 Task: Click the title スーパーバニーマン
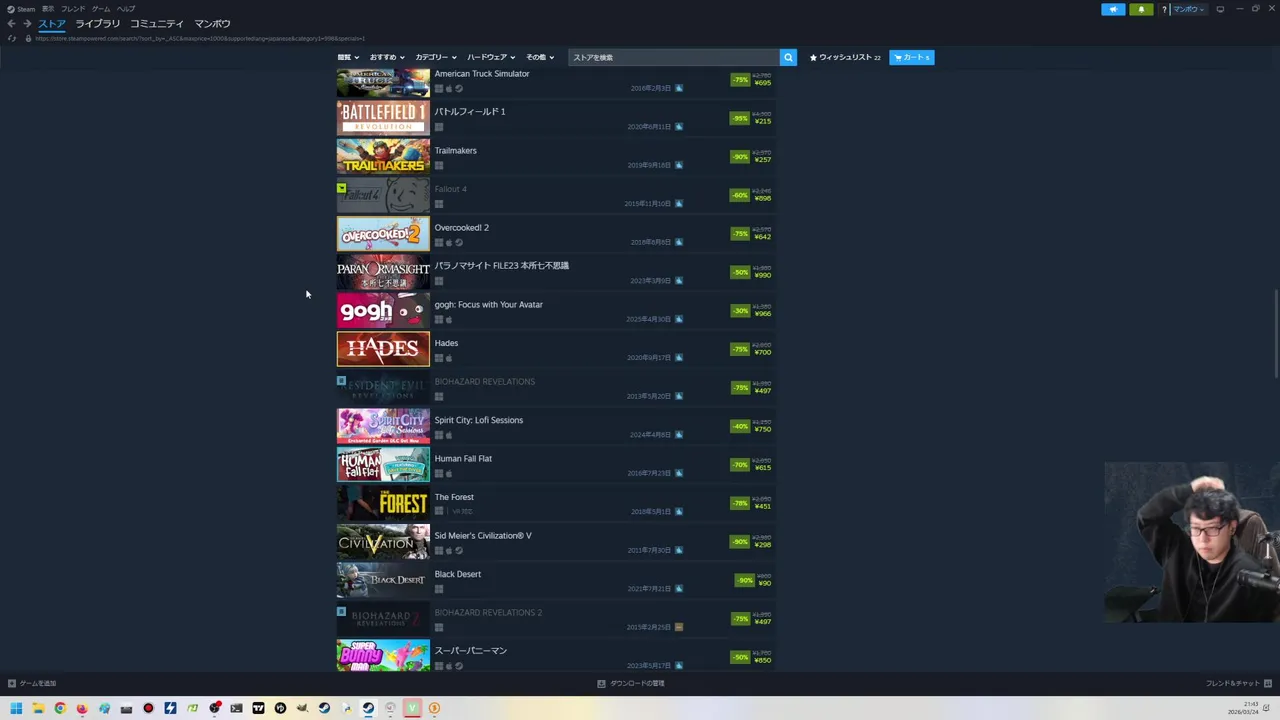471,651
